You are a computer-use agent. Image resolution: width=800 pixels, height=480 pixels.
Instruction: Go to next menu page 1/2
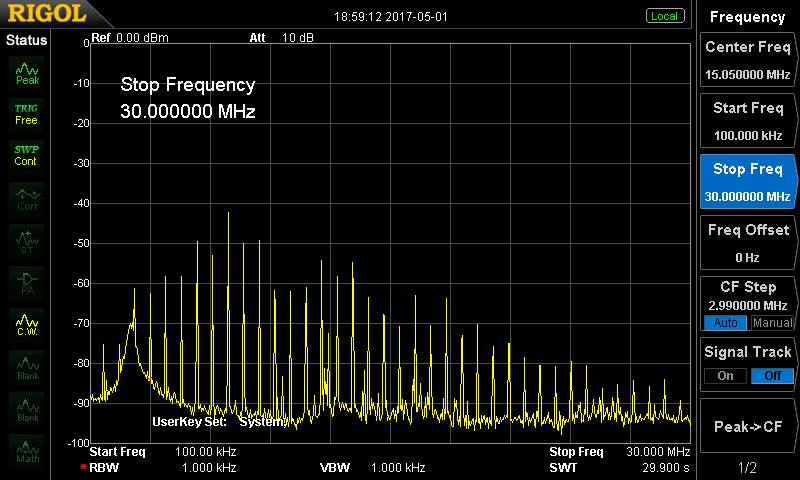[x=747, y=467]
